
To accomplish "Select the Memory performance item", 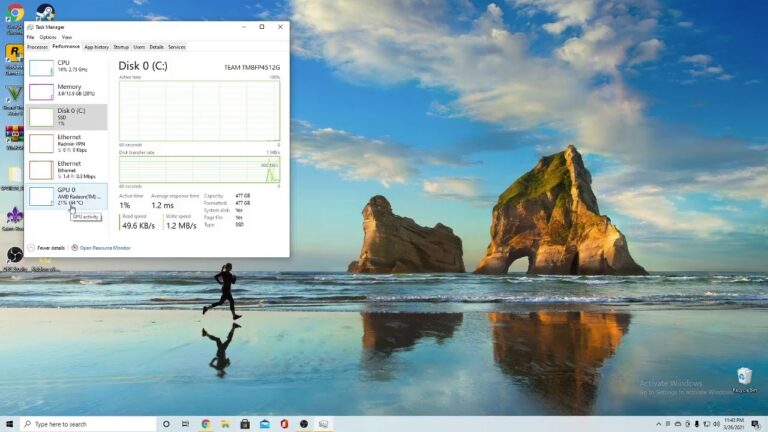I will tap(66, 91).
